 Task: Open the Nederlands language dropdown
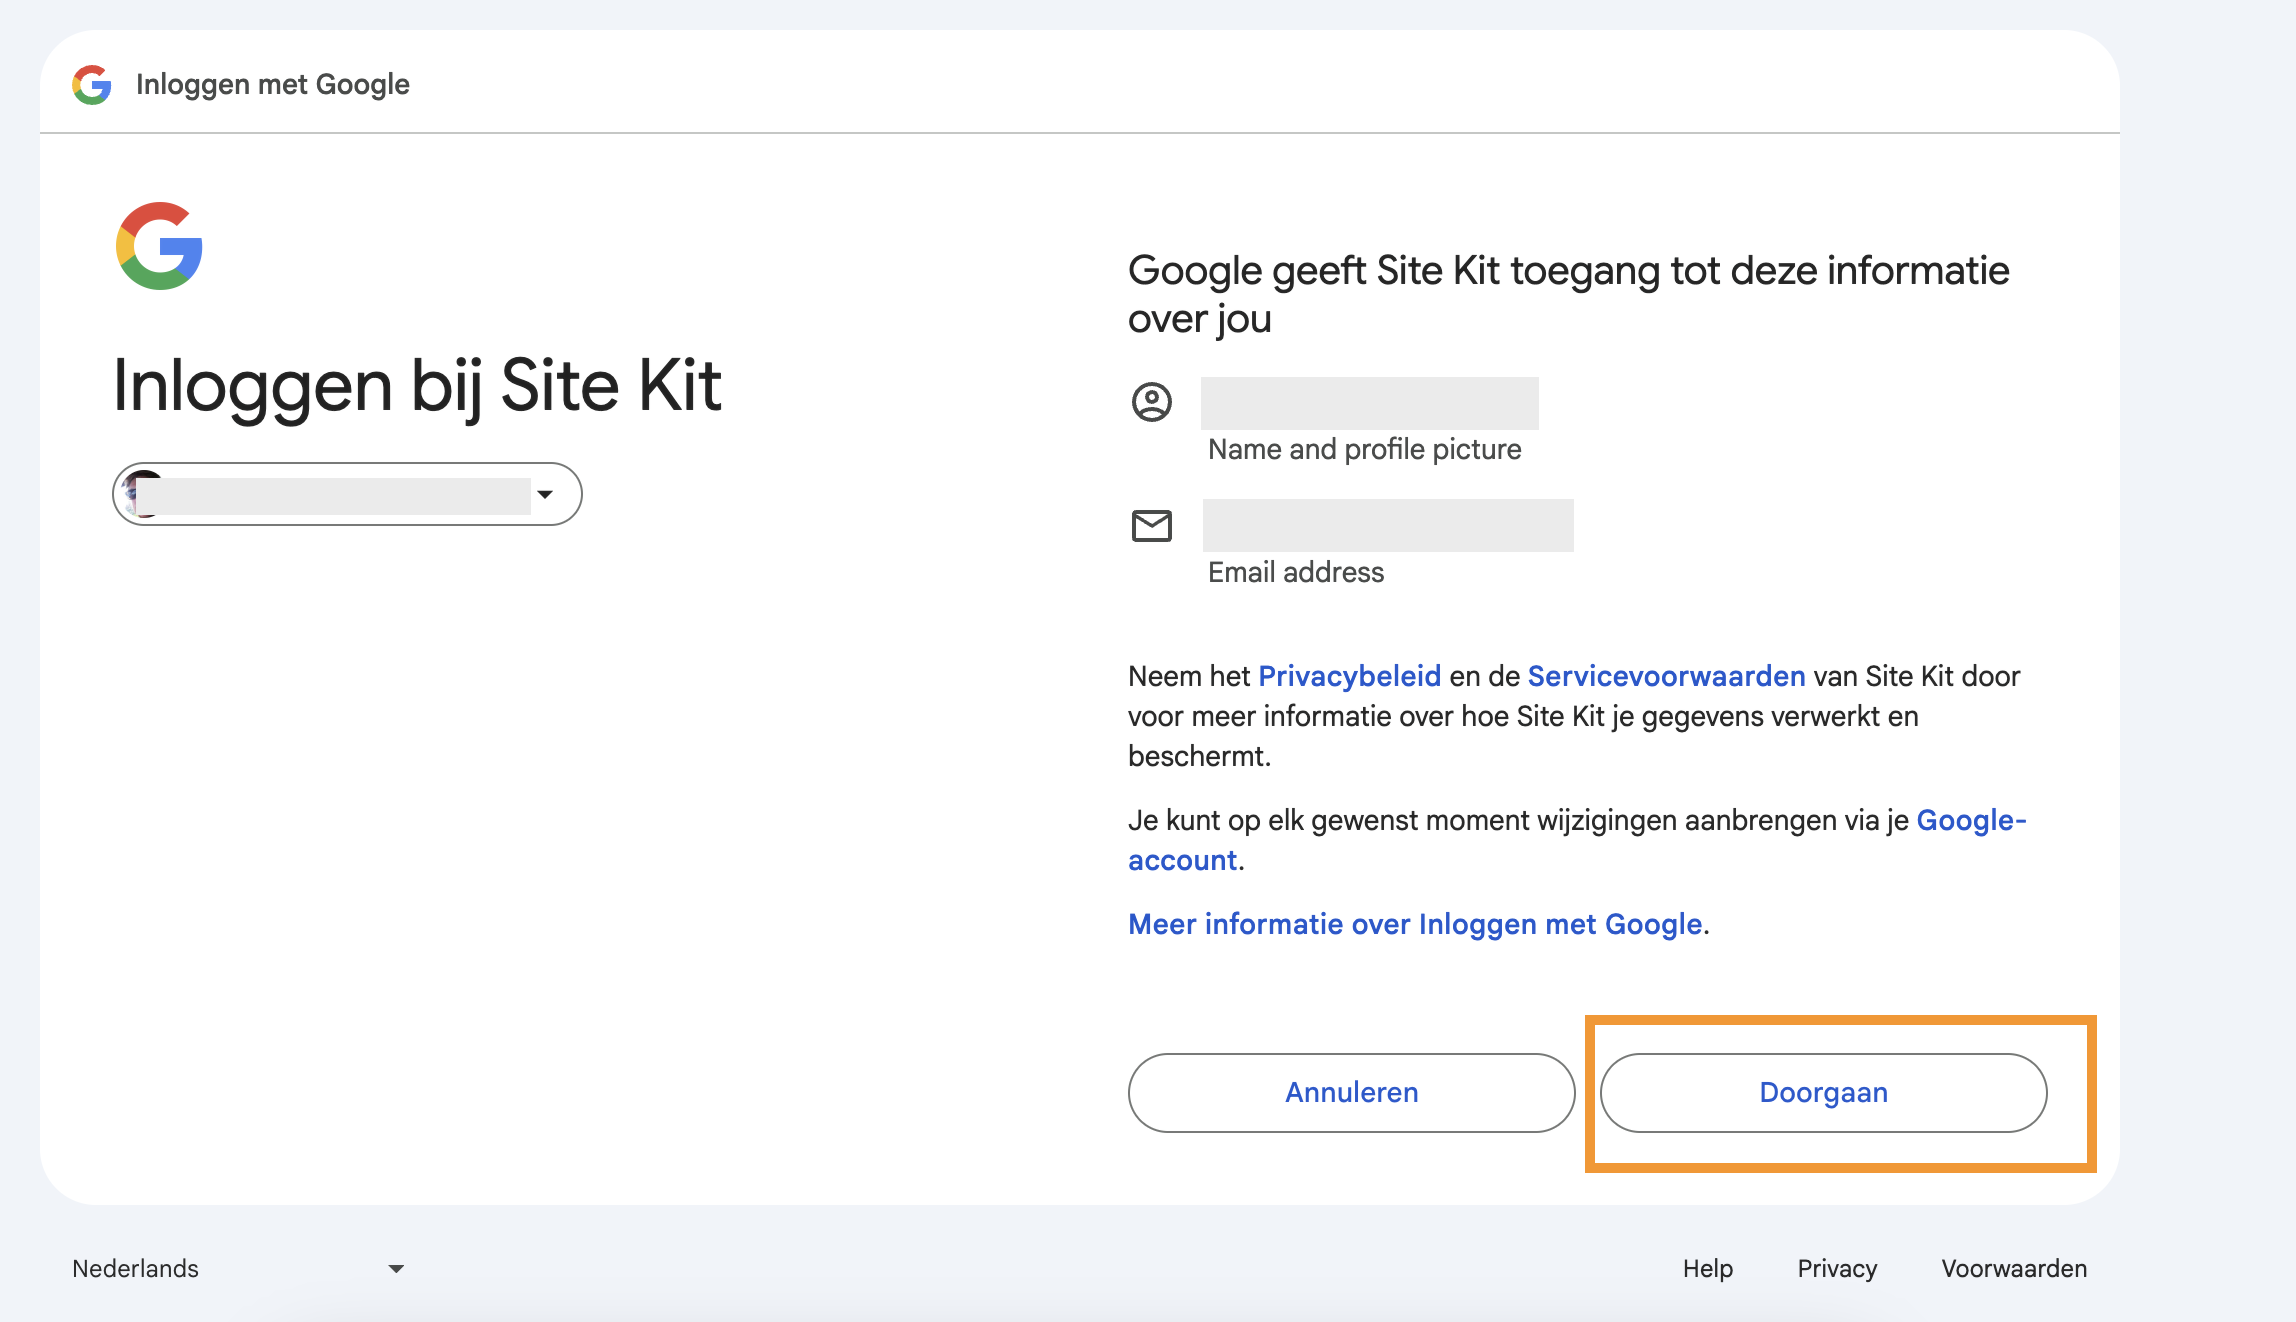pyautogui.click(x=136, y=1268)
